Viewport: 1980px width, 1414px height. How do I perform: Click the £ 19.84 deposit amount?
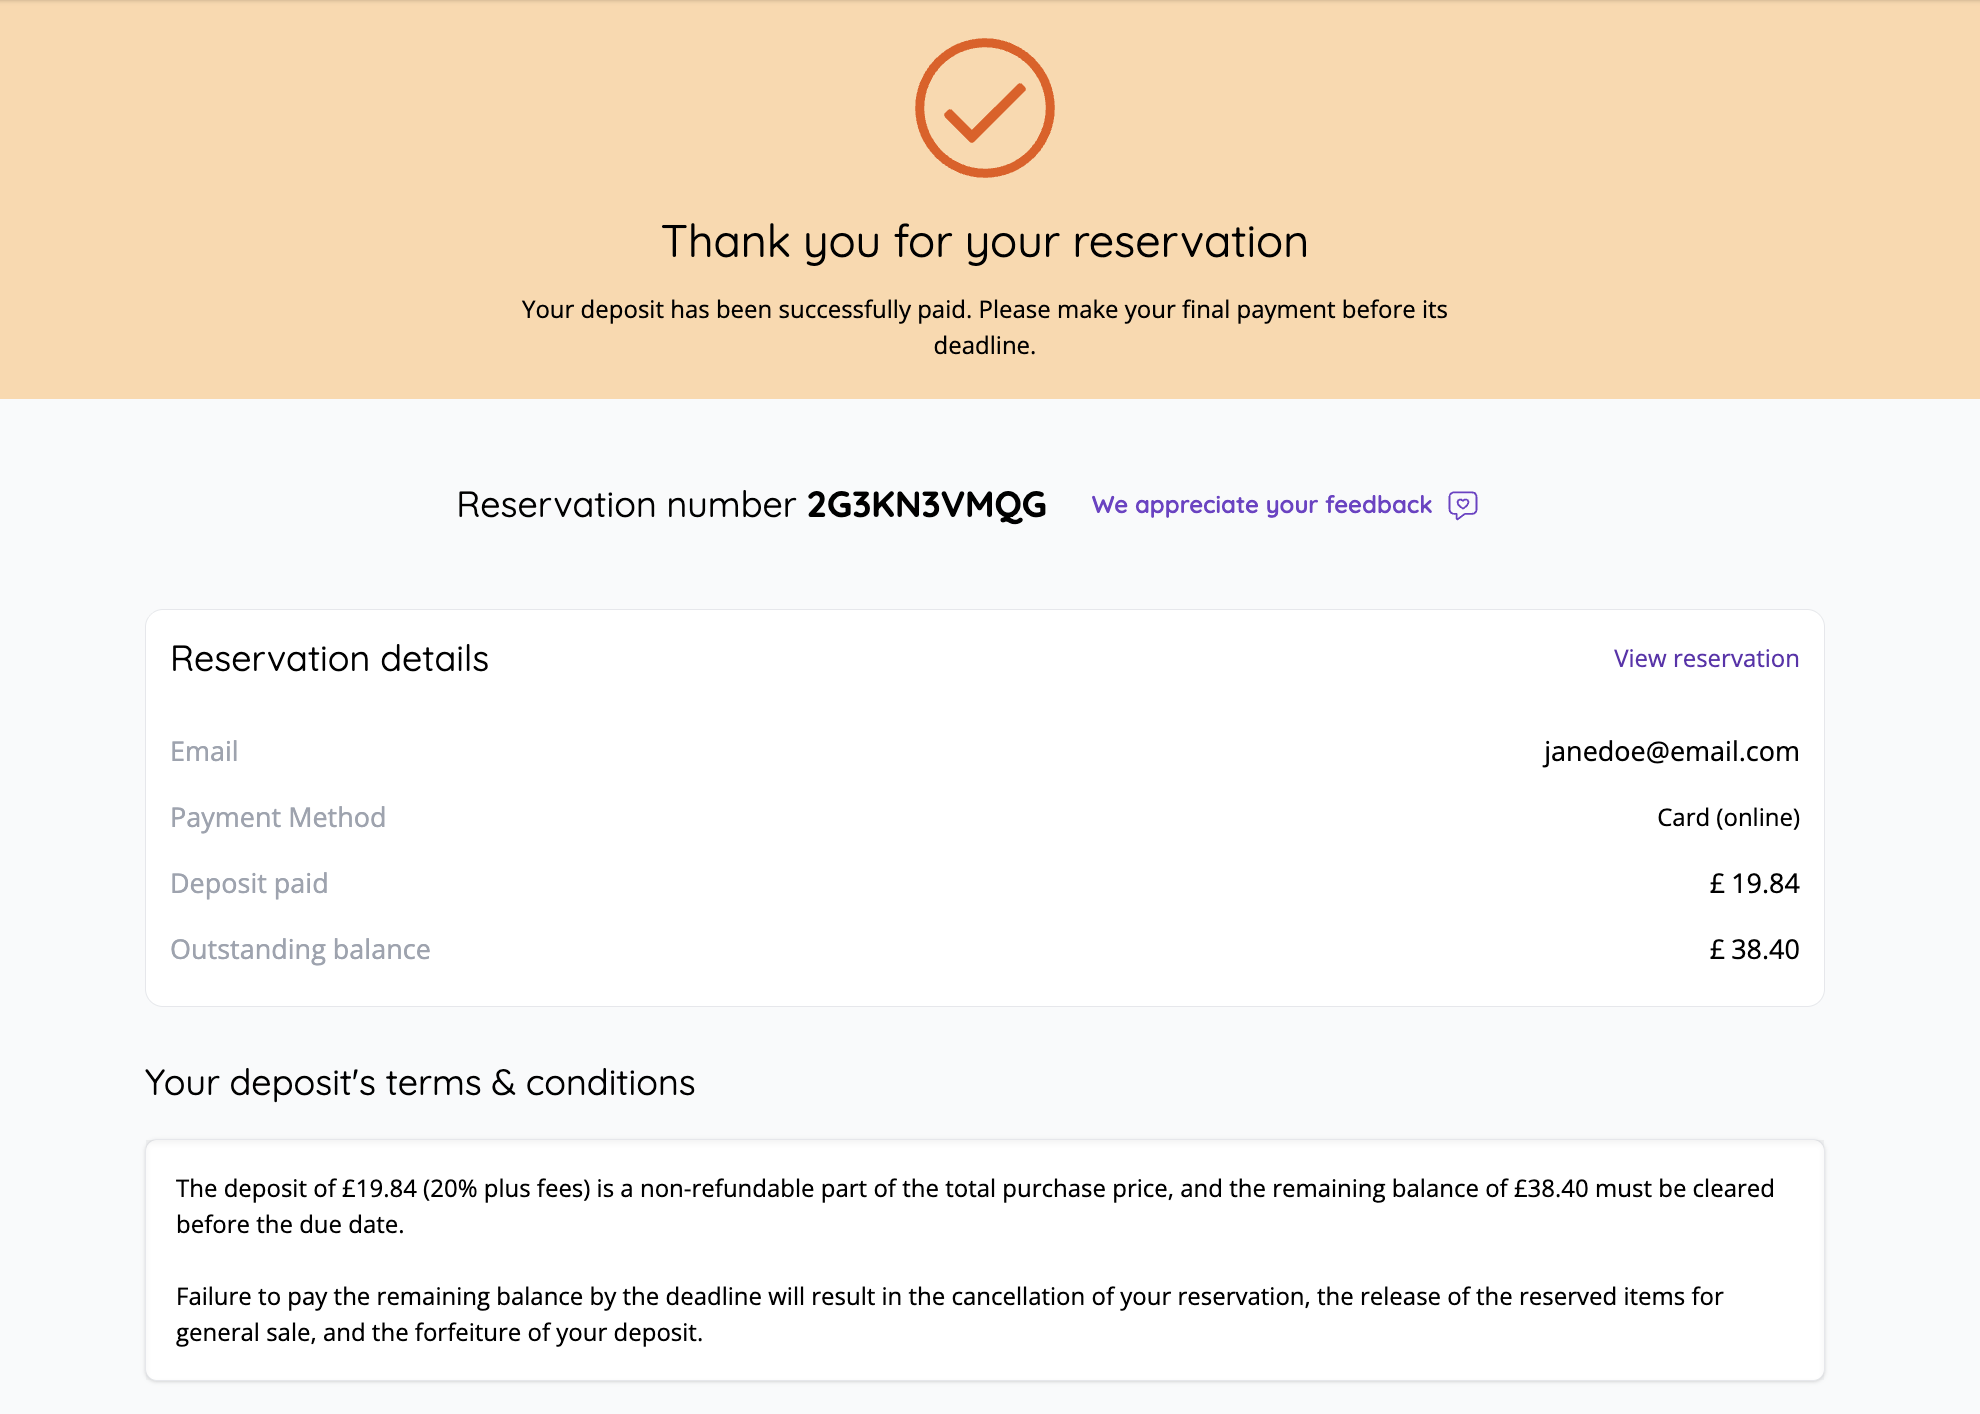[1753, 883]
